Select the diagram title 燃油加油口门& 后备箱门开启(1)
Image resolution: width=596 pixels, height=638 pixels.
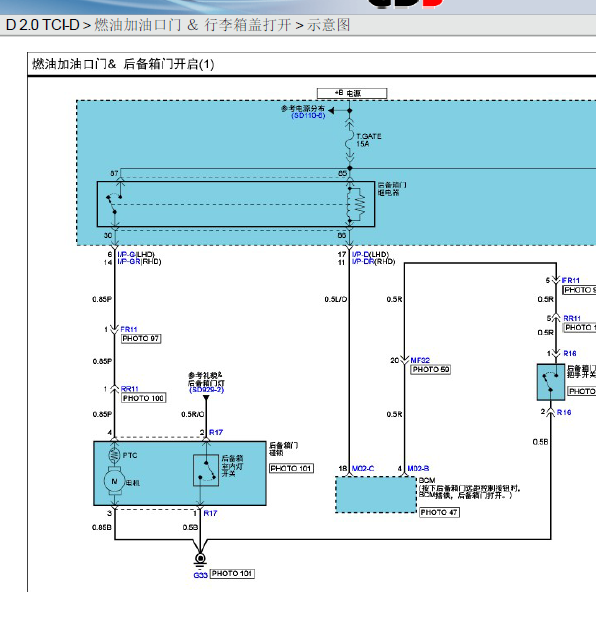[123, 64]
